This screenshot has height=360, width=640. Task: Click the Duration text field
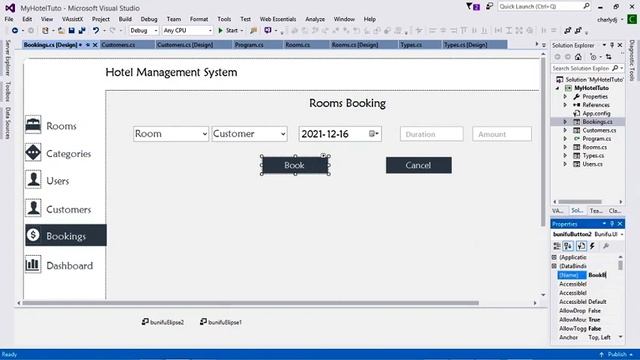[431, 134]
